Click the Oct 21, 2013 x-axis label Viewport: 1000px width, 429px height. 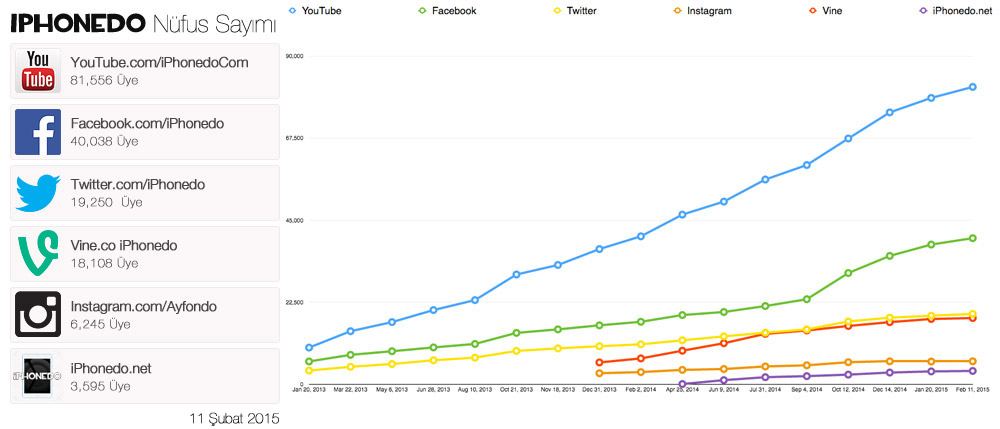pyautogui.click(x=517, y=389)
